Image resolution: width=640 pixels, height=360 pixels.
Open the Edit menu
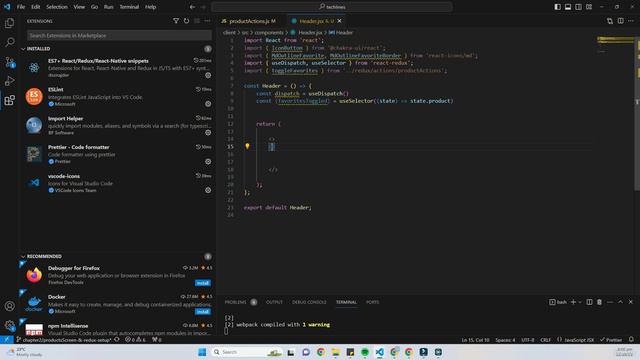tap(36, 7)
